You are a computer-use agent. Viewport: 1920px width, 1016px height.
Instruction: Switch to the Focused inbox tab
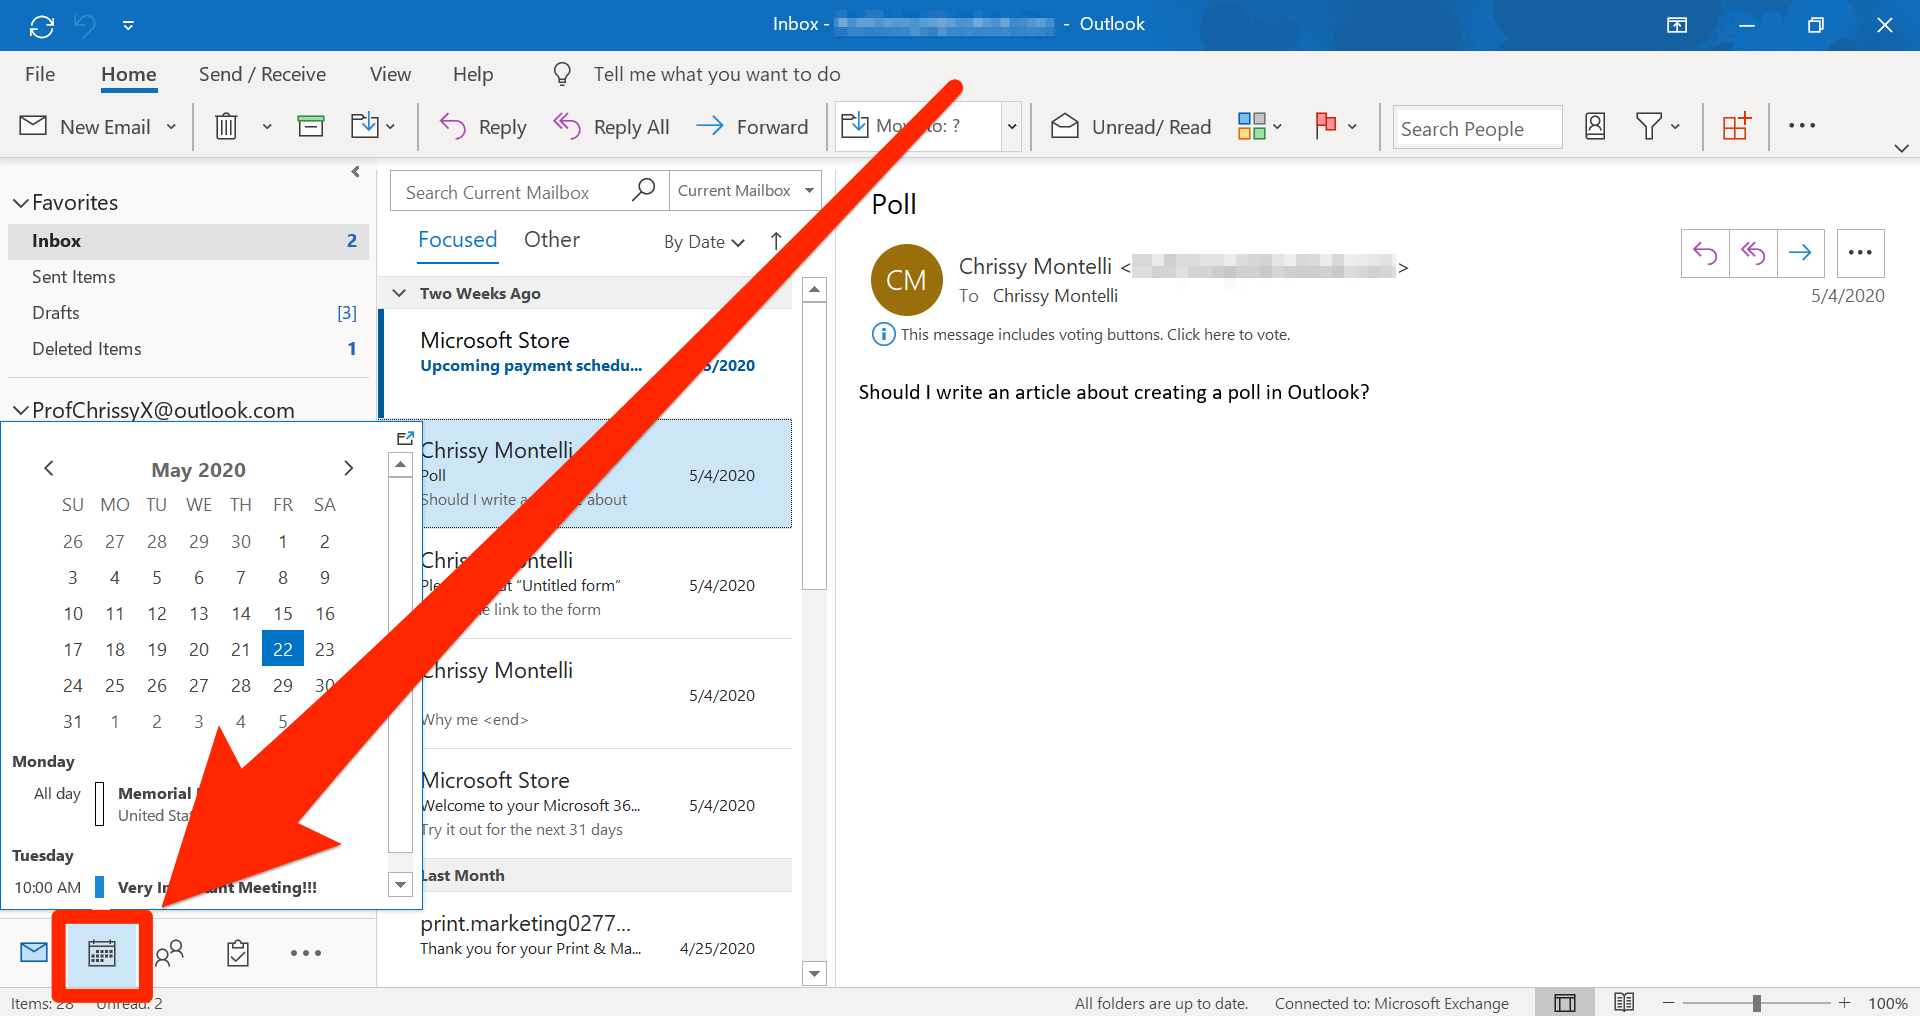(457, 240)
